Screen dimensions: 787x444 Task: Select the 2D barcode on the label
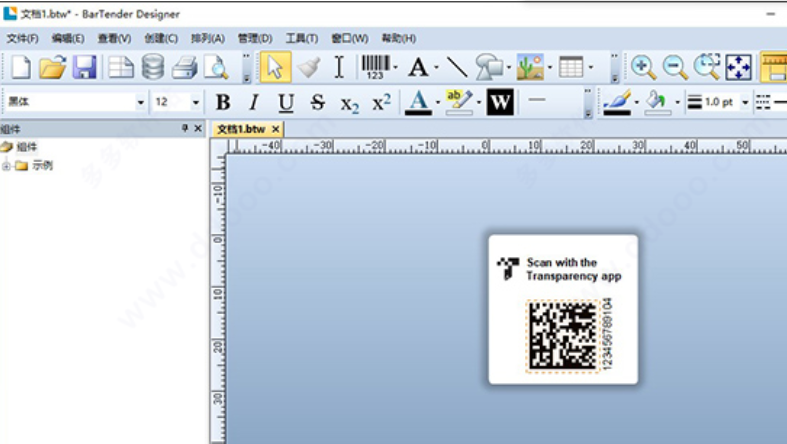(x=562, y=335)
